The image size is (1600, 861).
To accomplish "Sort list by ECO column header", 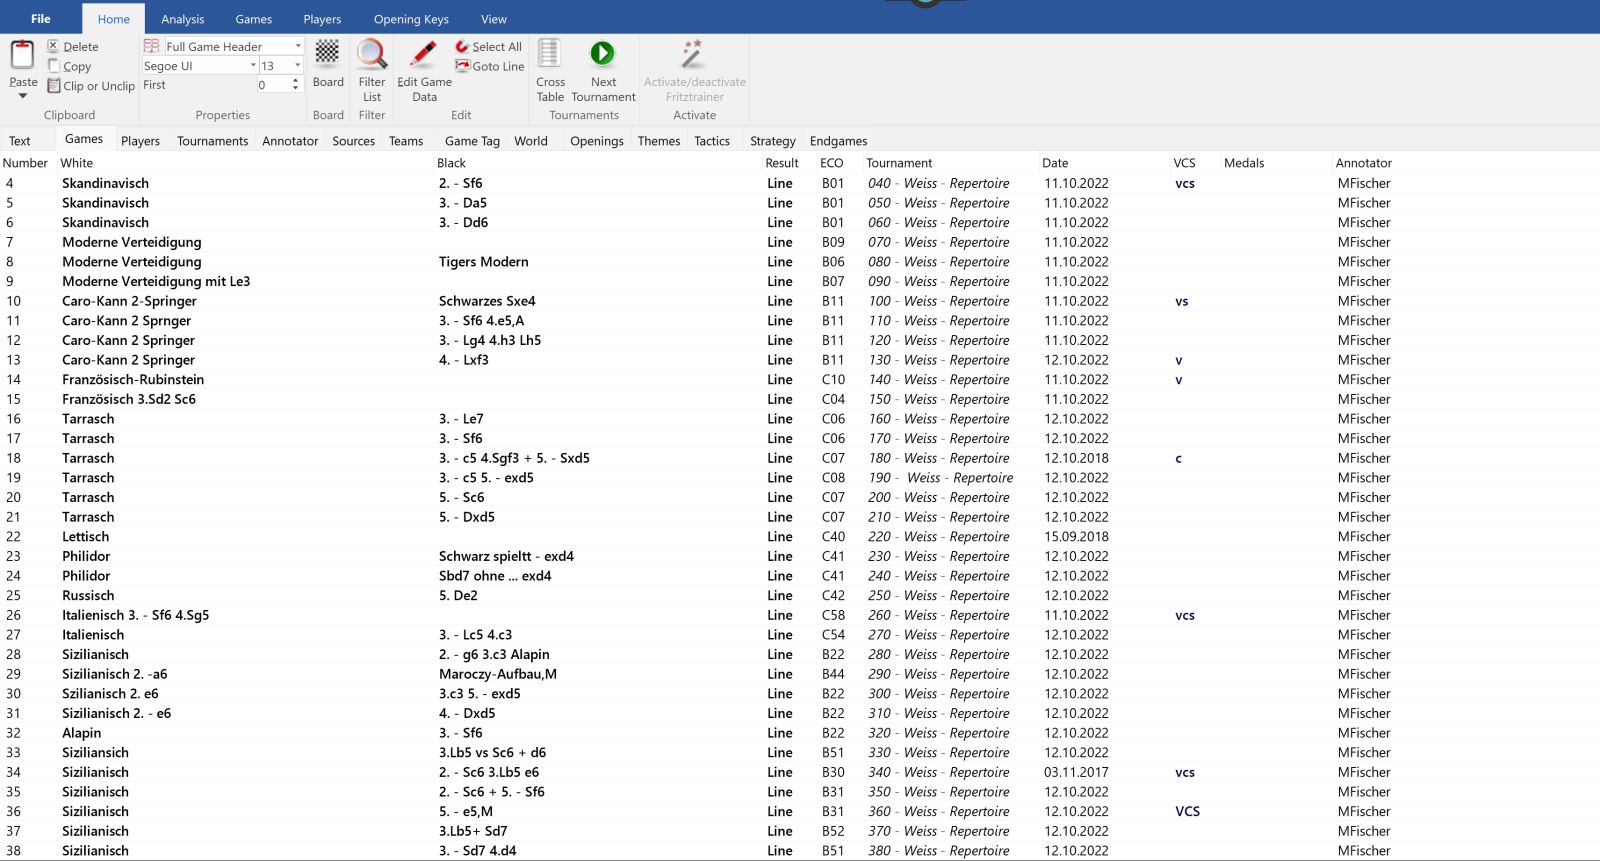I will 831,163.
